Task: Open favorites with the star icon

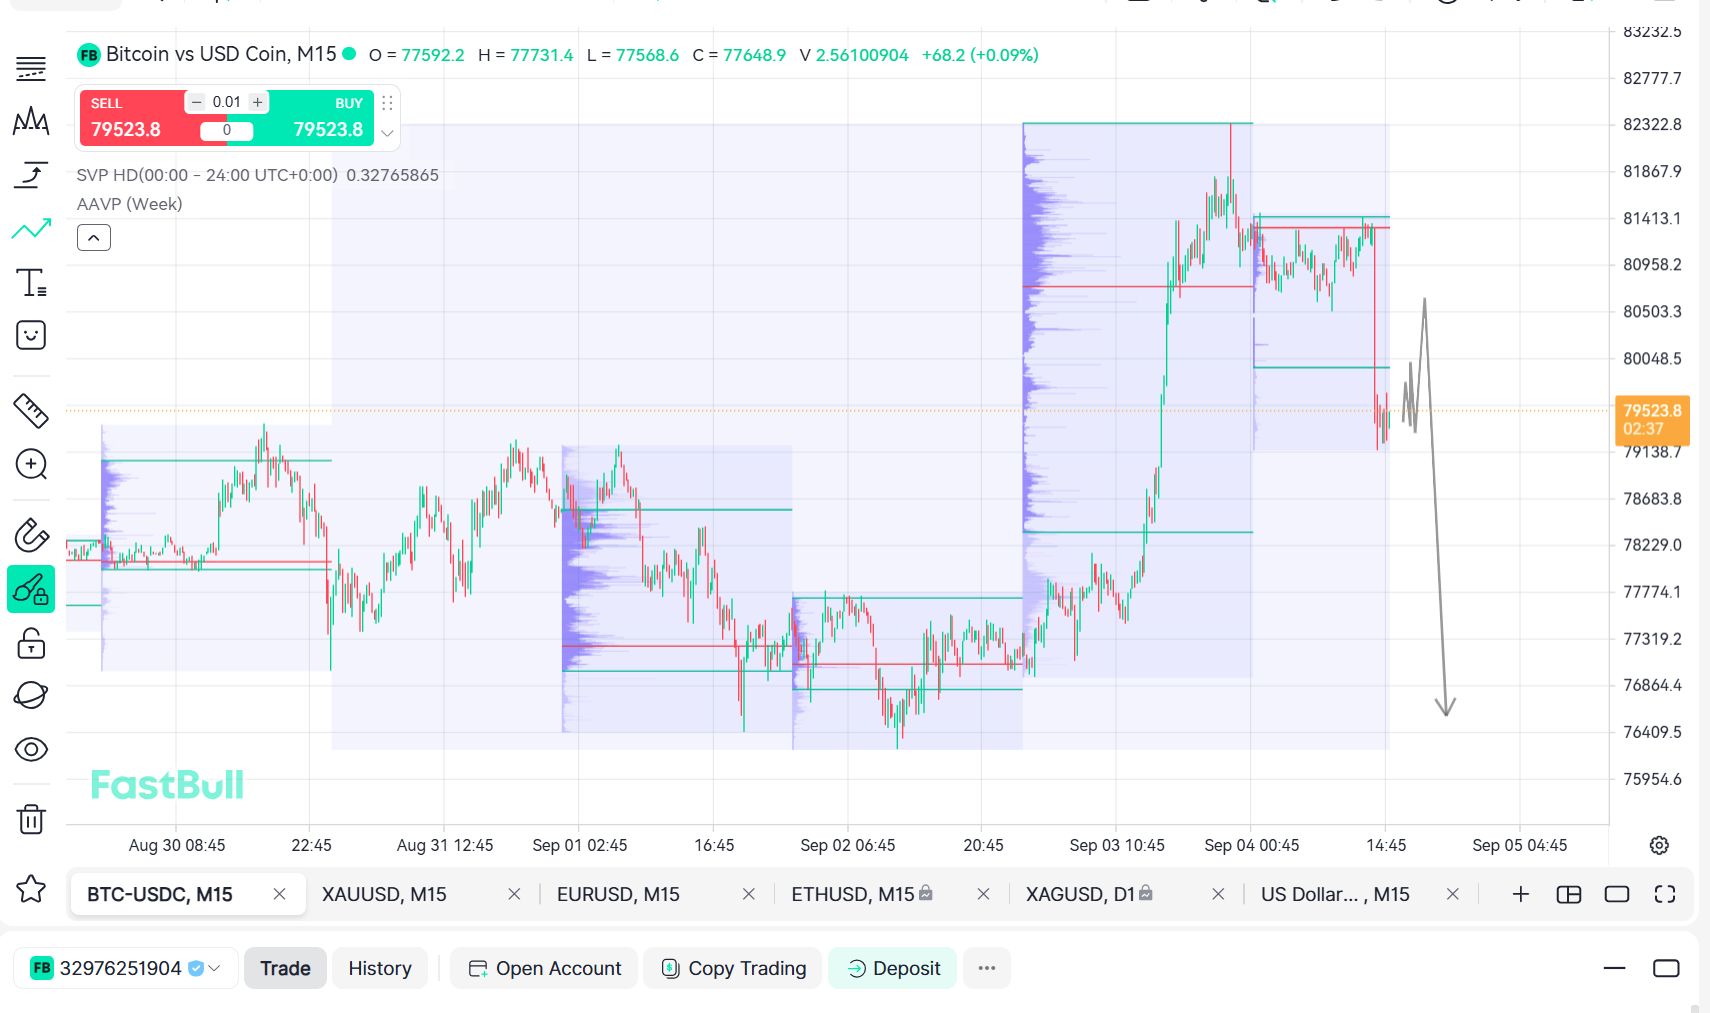Action: [31, 888]
